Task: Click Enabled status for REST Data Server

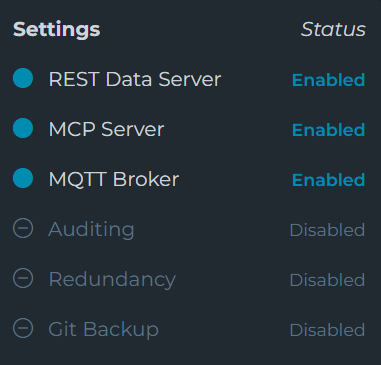Action: coord(328,80)
